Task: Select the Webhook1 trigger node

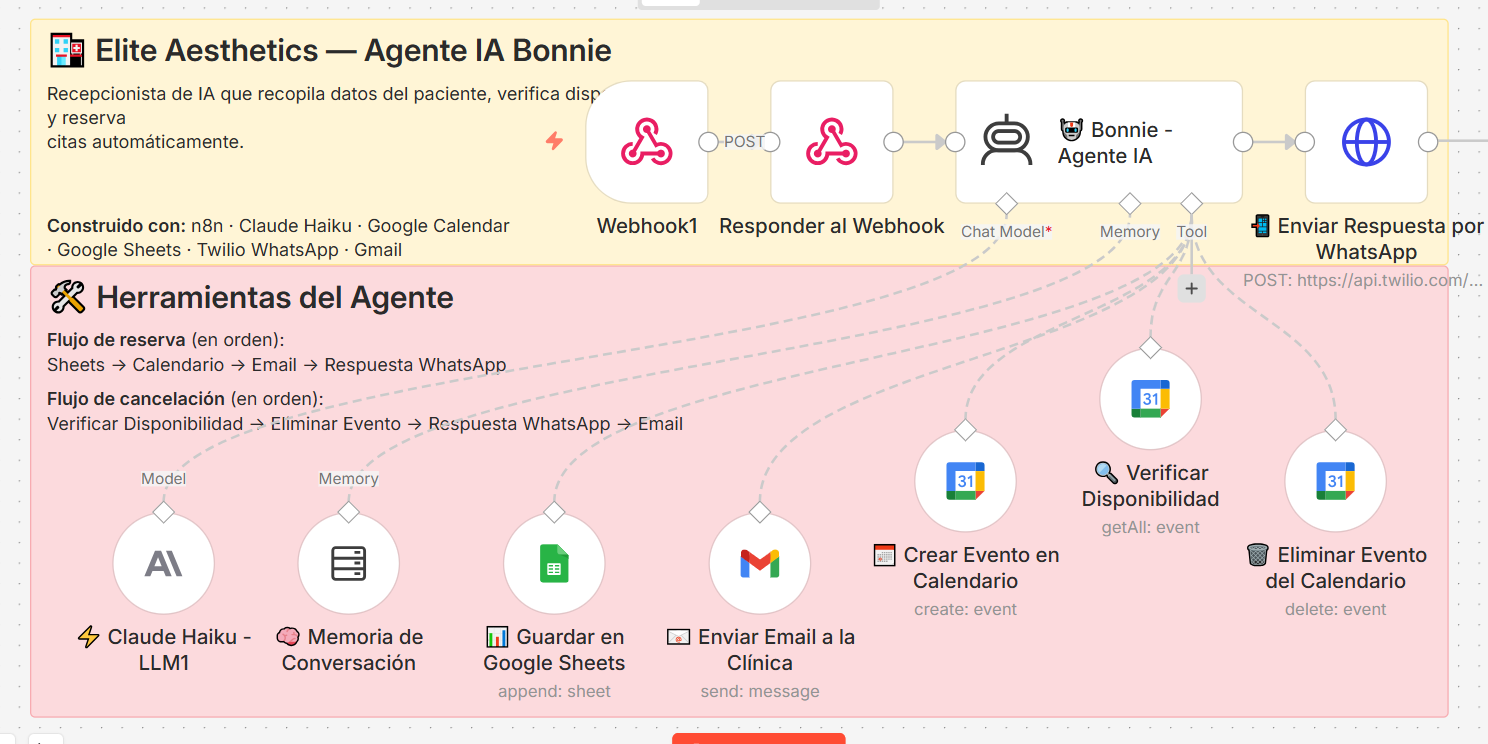Action: pos(647,142)
